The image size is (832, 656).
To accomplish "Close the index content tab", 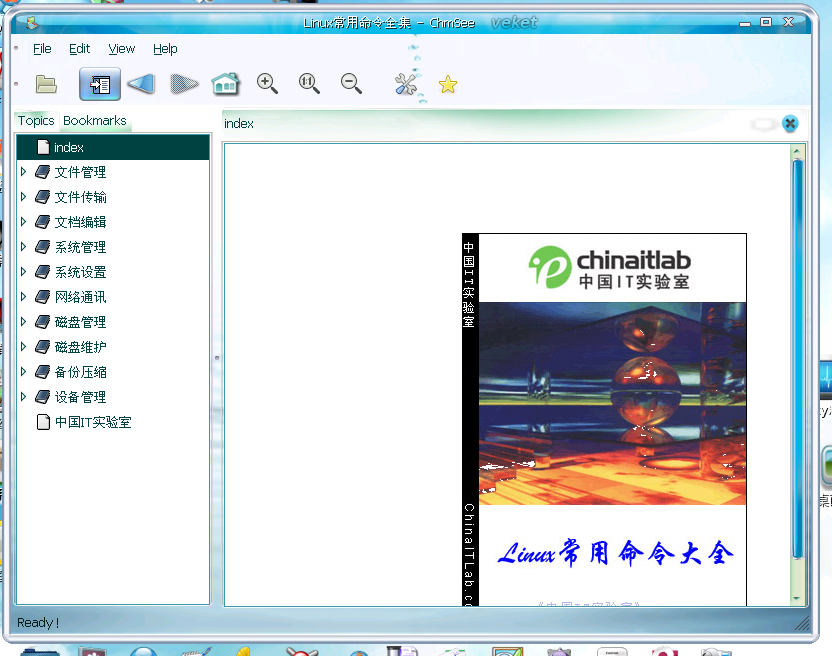I will click(x=790, y=124).
